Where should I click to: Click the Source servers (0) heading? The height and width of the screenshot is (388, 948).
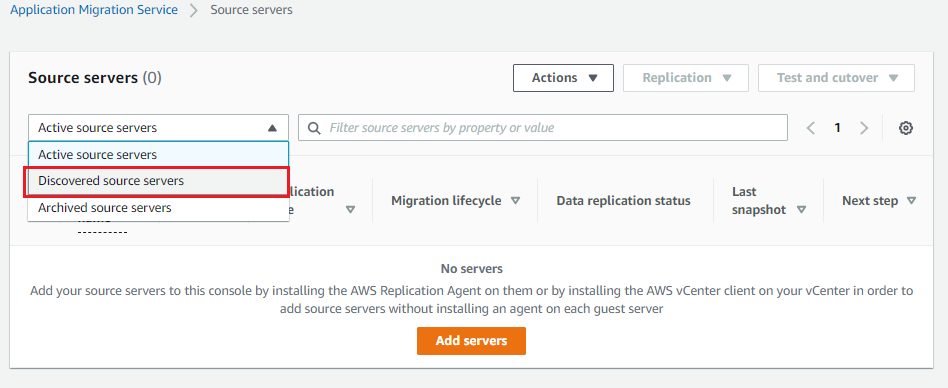[x=95, y=78]
